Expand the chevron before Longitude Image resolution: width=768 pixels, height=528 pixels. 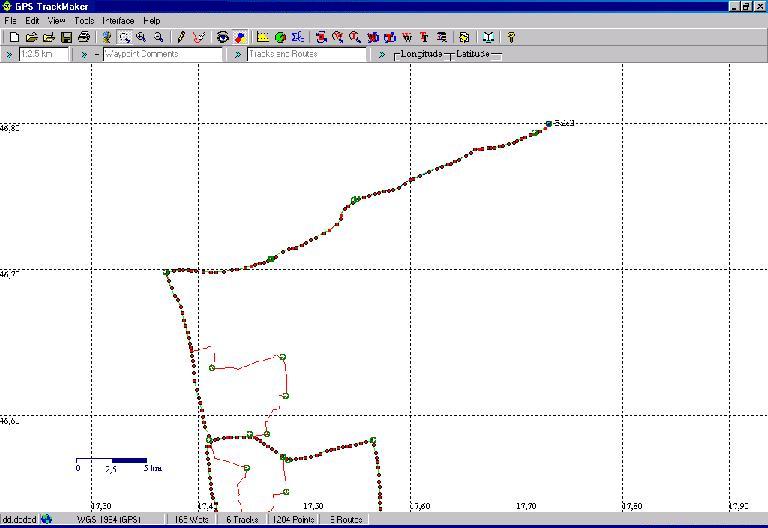[382, 55]
